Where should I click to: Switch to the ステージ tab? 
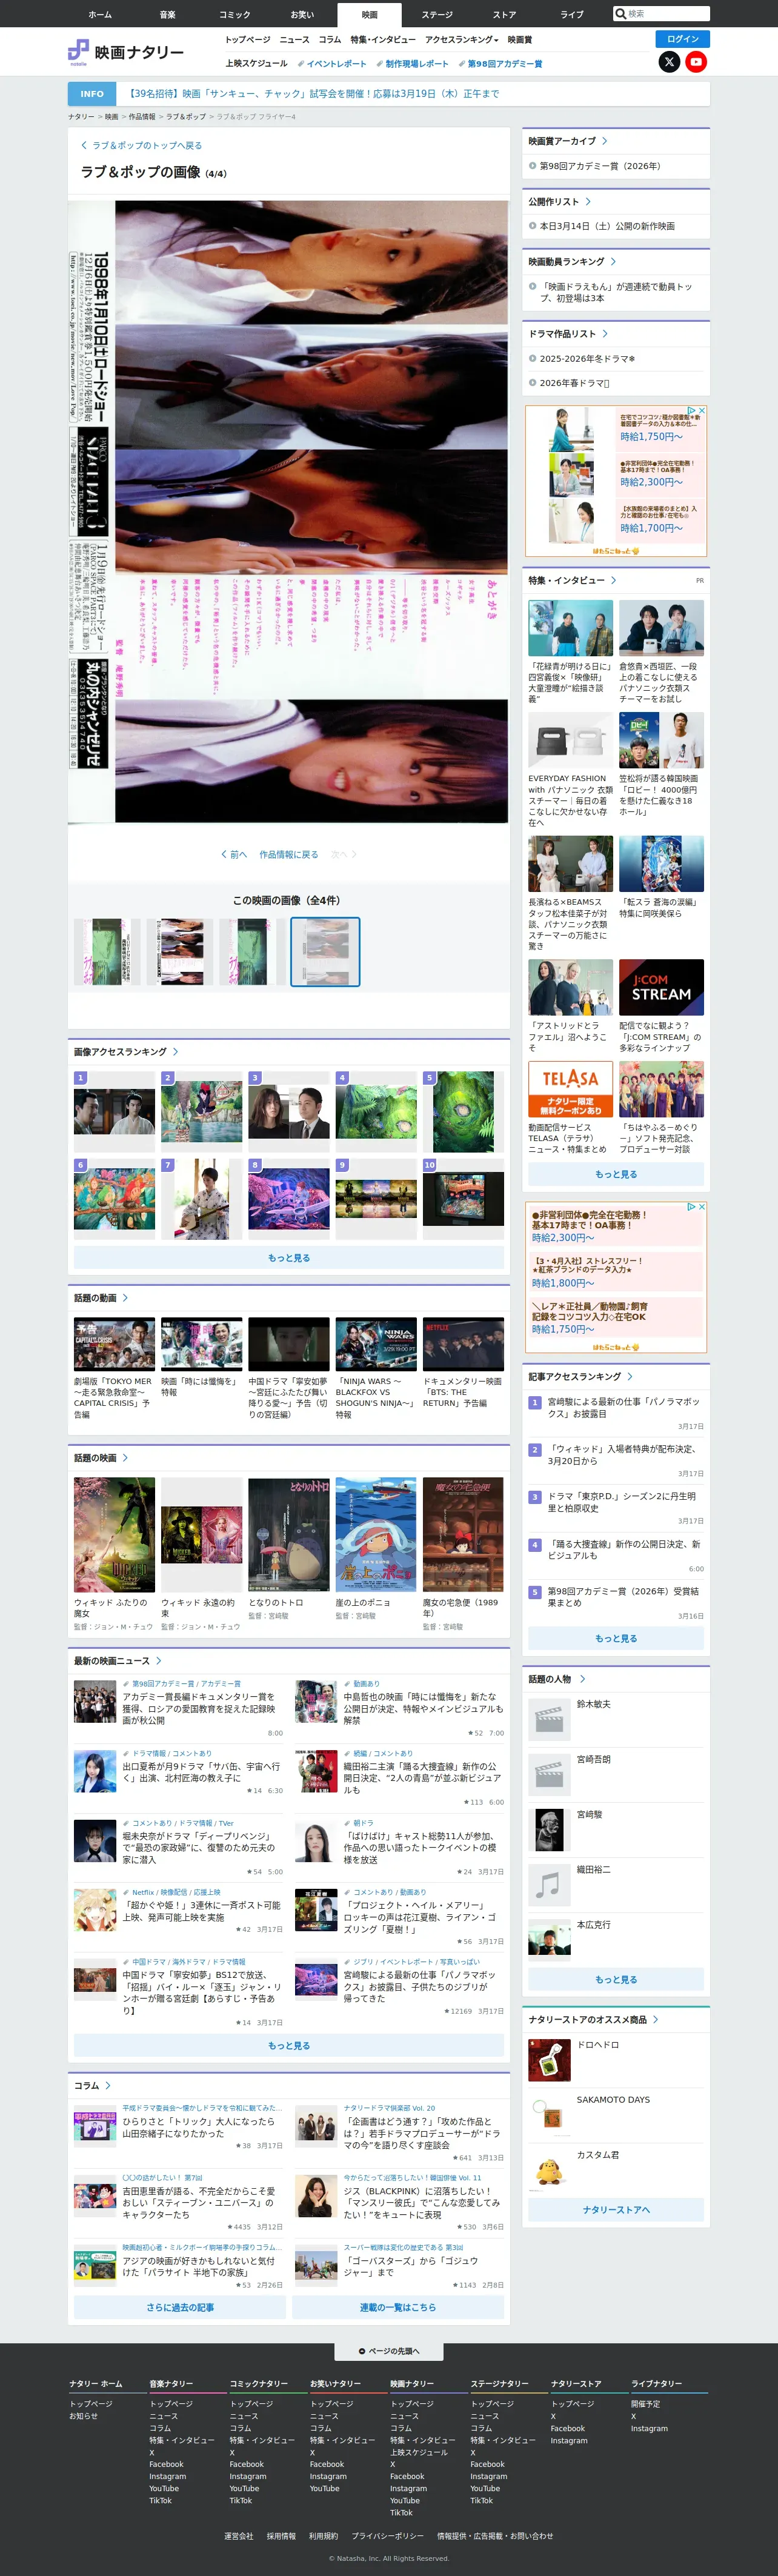point(437,15)
